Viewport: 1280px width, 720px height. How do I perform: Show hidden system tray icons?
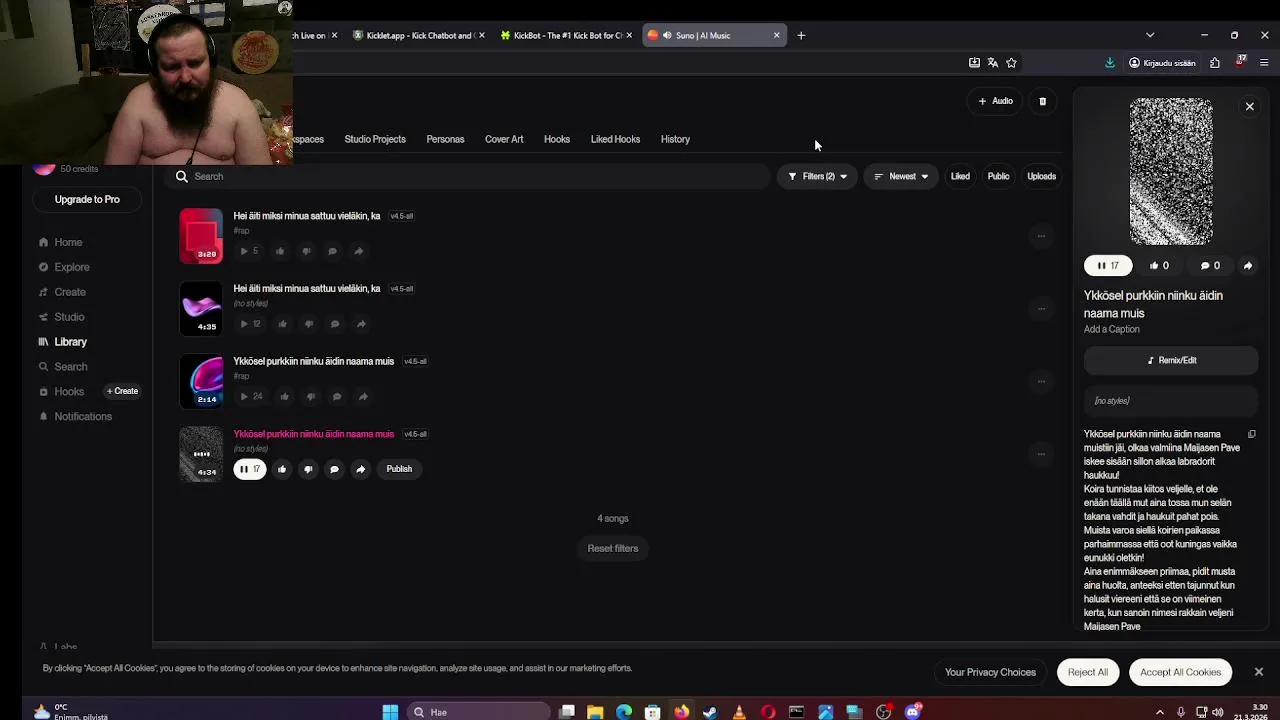pyautogui.click(x=1159, y=712)
